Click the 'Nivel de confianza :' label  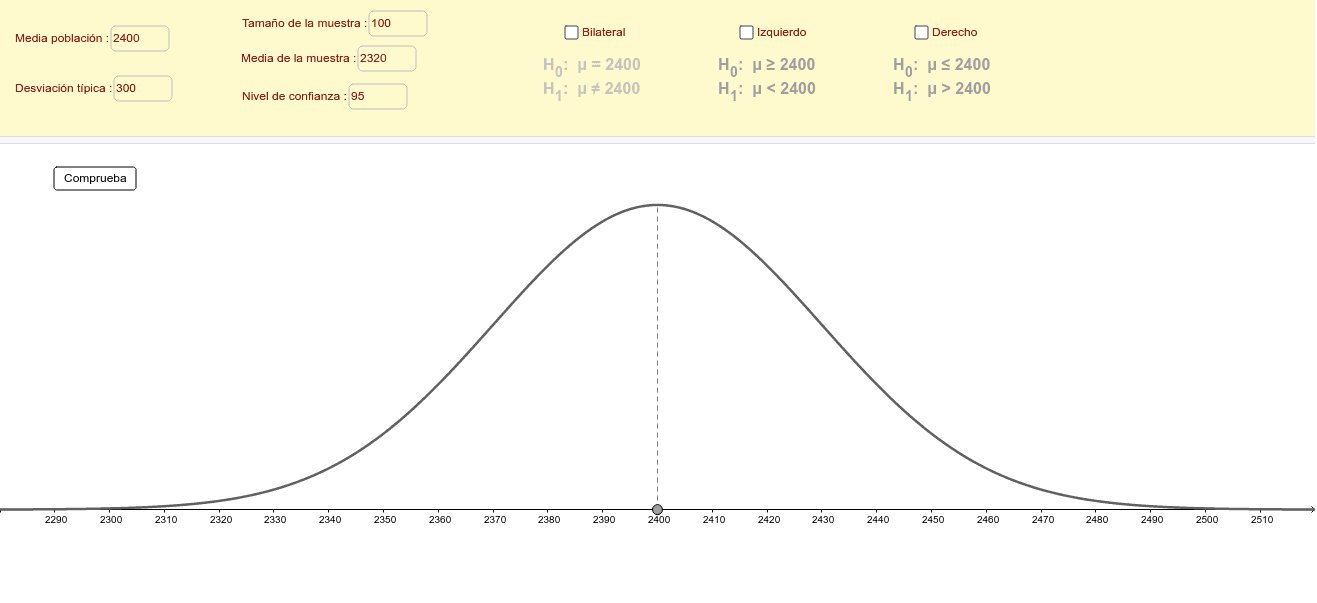[295, 97]
